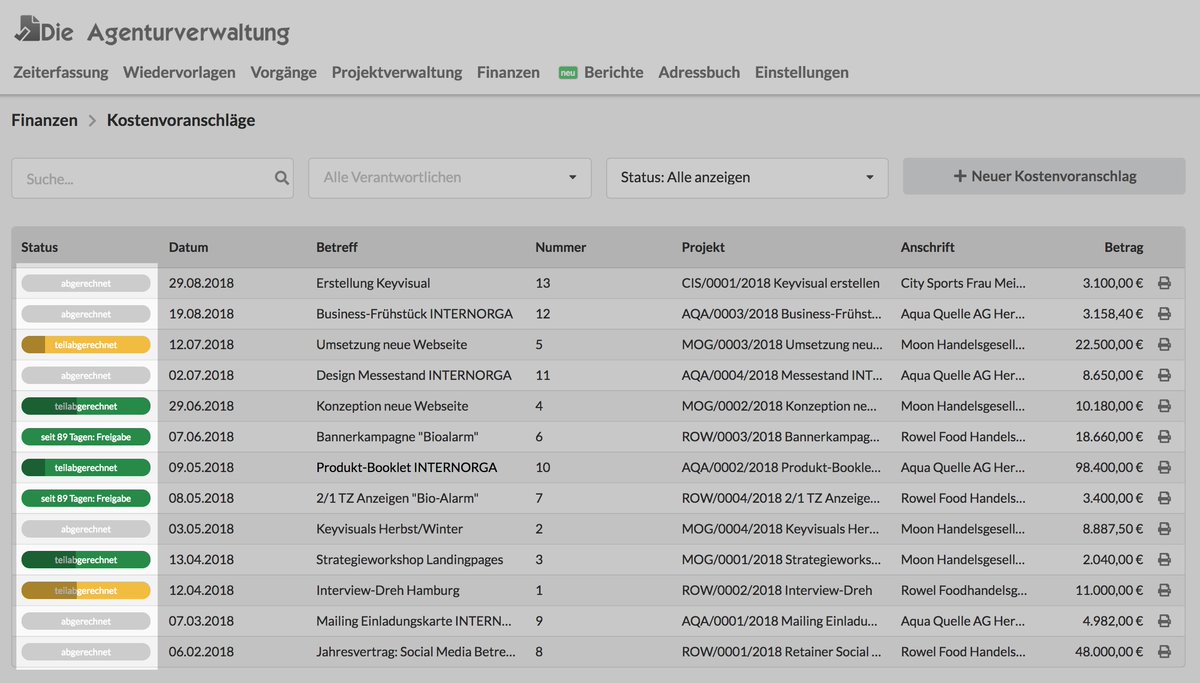Screen dimensions: 1200x683
Task: Open the Adressbuch menu
Action: [699, 72]
